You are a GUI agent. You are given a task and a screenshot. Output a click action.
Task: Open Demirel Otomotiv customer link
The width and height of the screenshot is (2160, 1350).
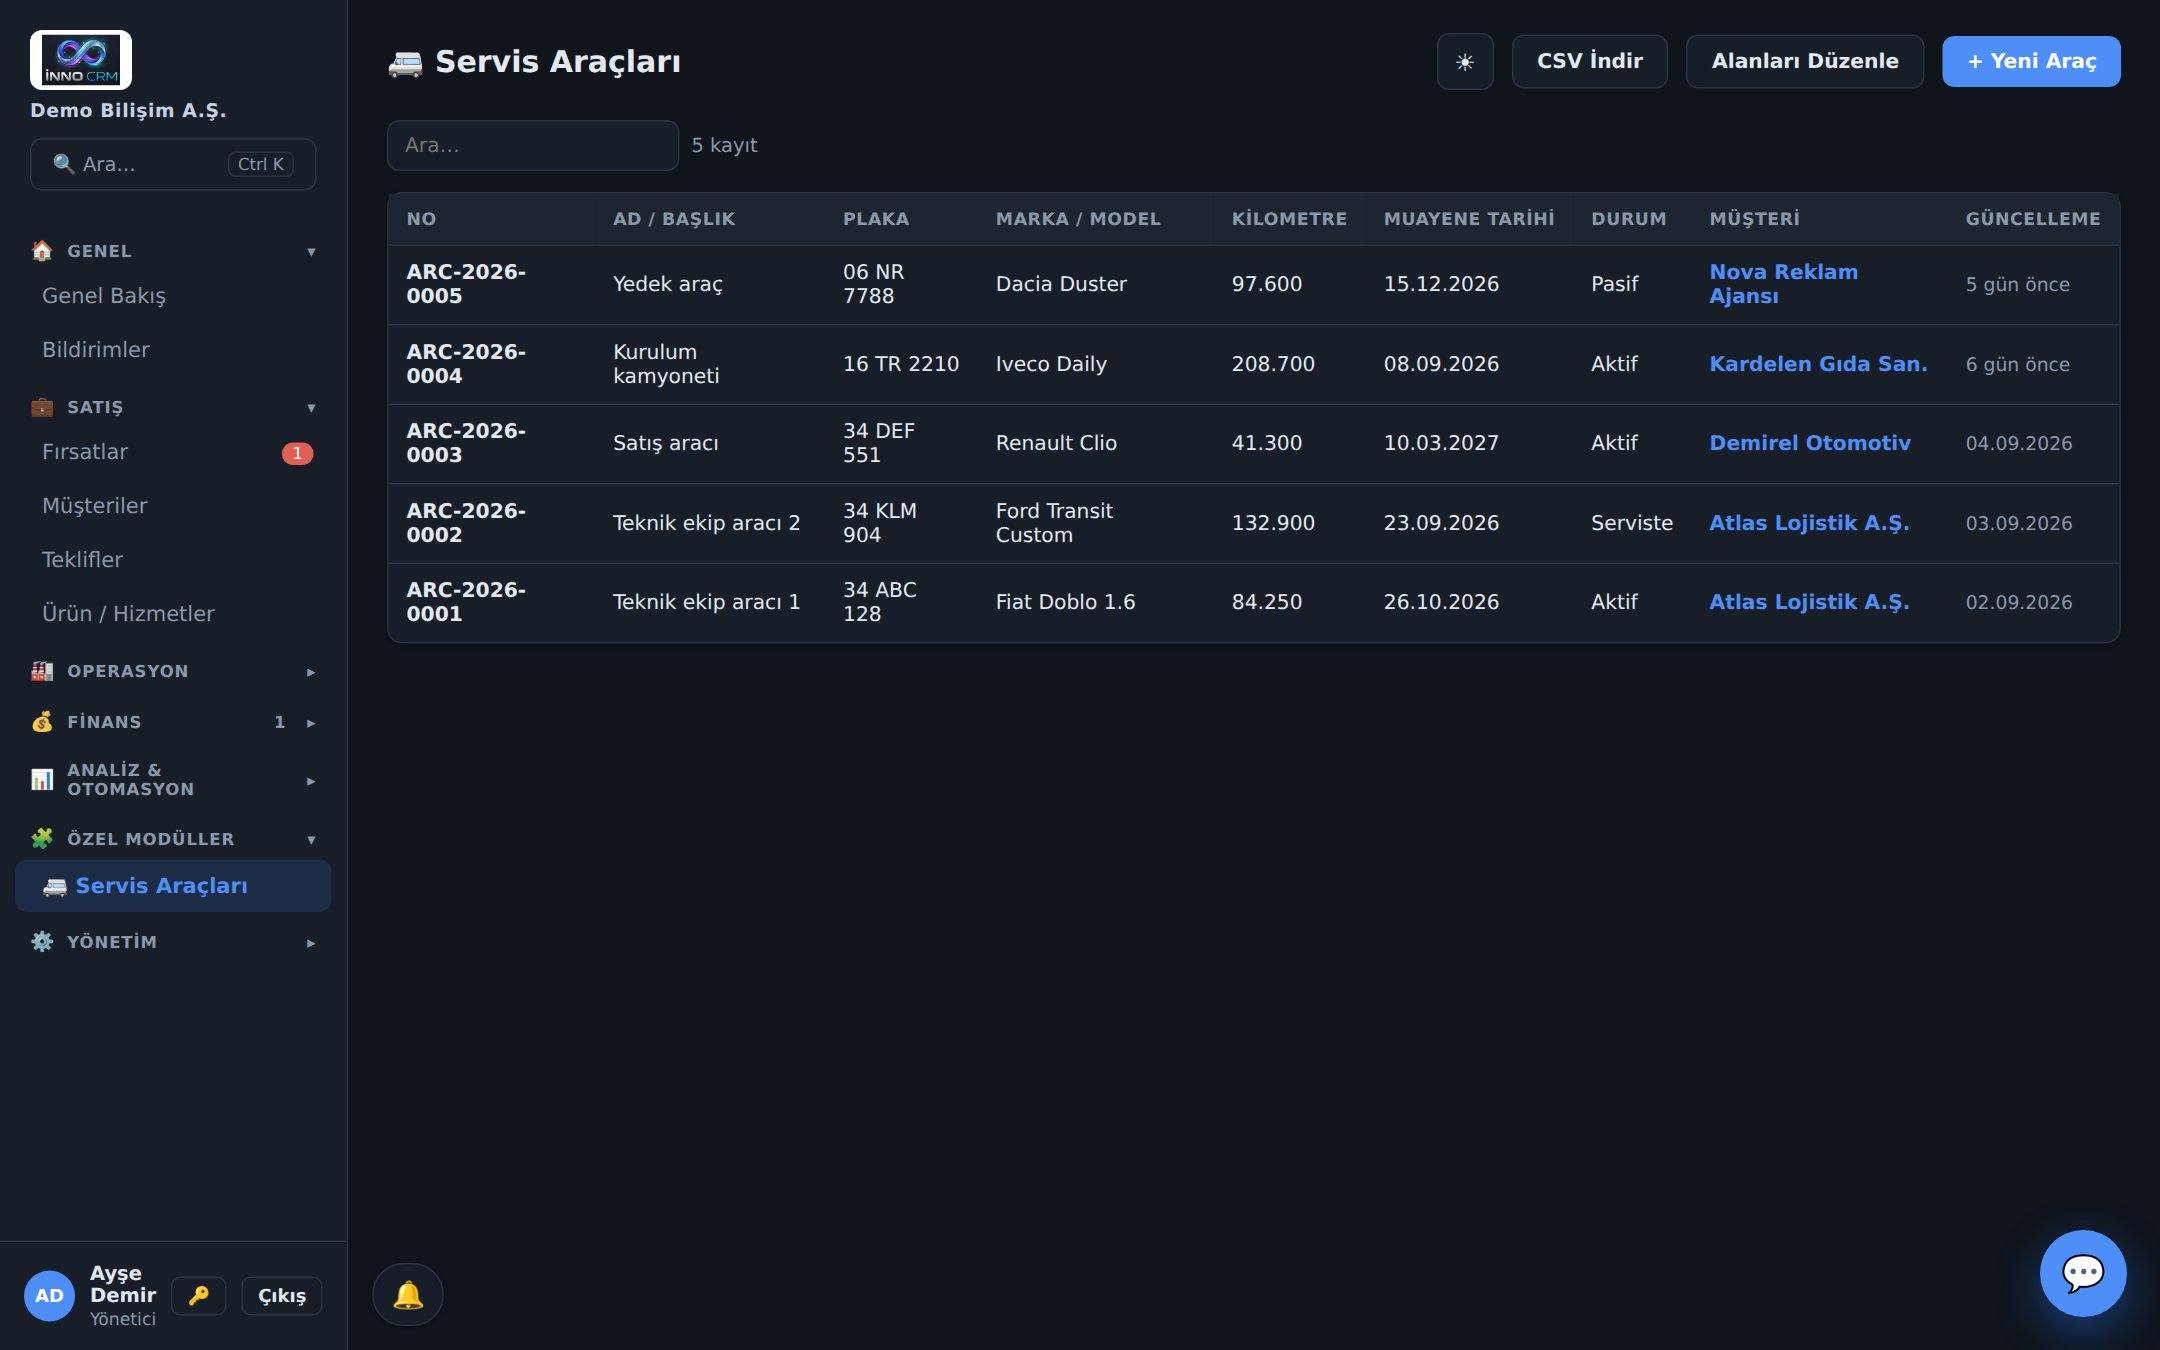[x=1809, y=443]
